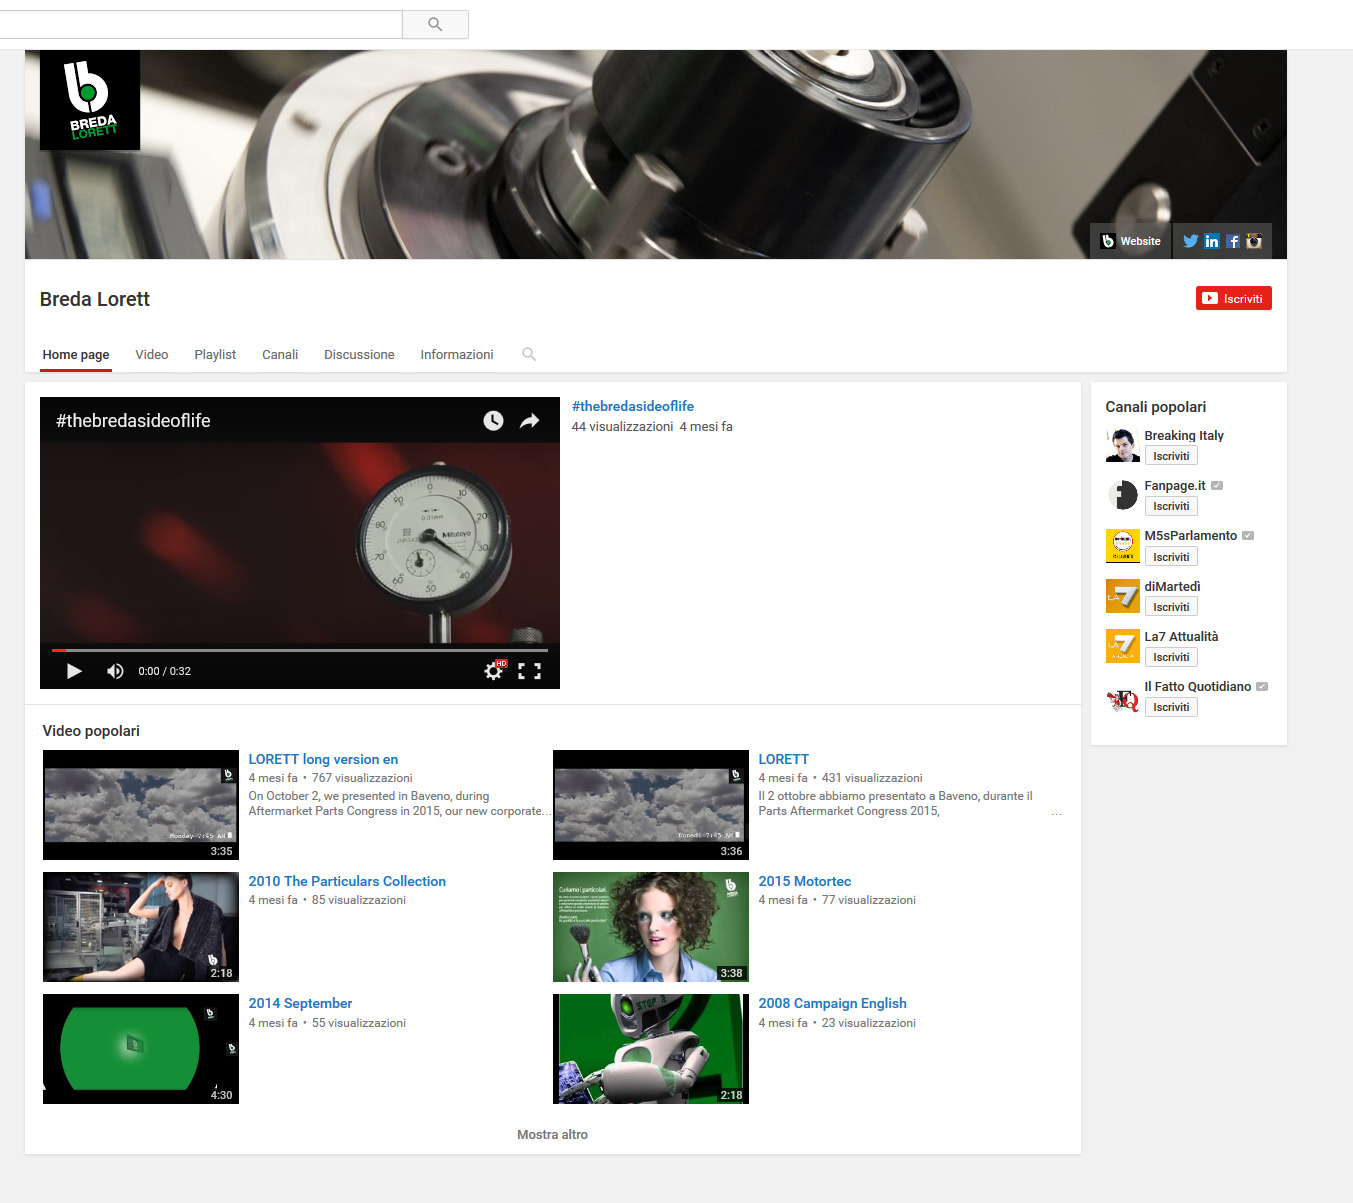
Task: Subscribe to Il Fatto Quotidiano
Action: tap(1171, 707)
